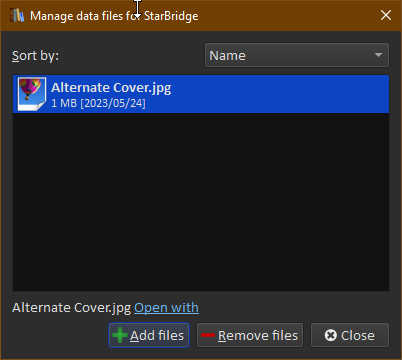The width and height of the screenshot is (402, 360).
Task: Remove files from the data files list
Action: coord(250,335)
